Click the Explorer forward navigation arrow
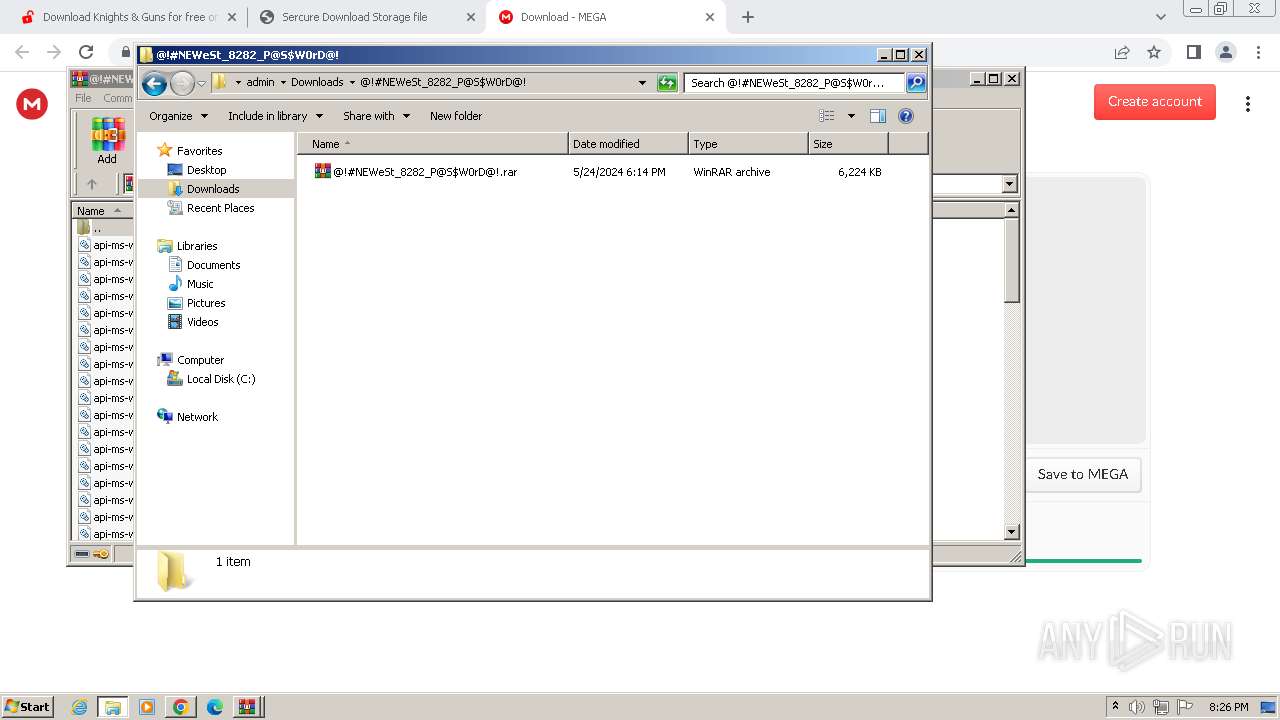Screen dimensions: 1280x720 click(182, 83)
